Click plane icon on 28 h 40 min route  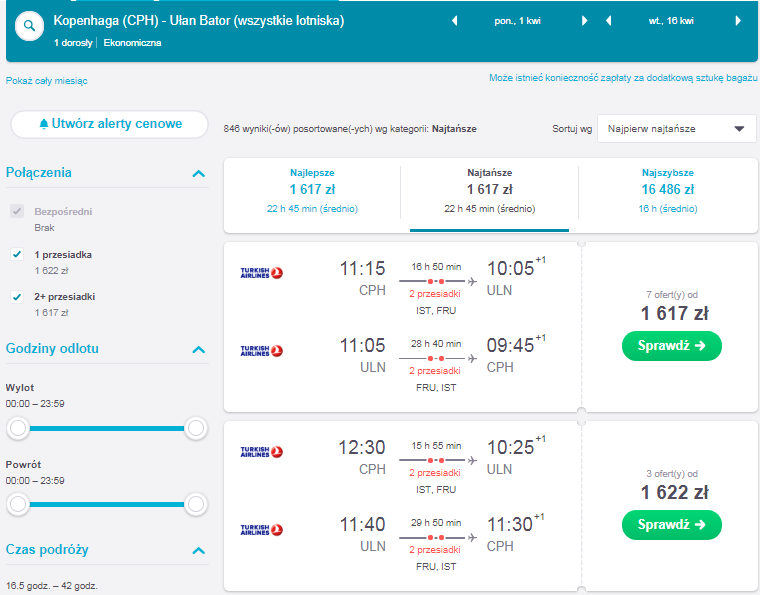472,359
